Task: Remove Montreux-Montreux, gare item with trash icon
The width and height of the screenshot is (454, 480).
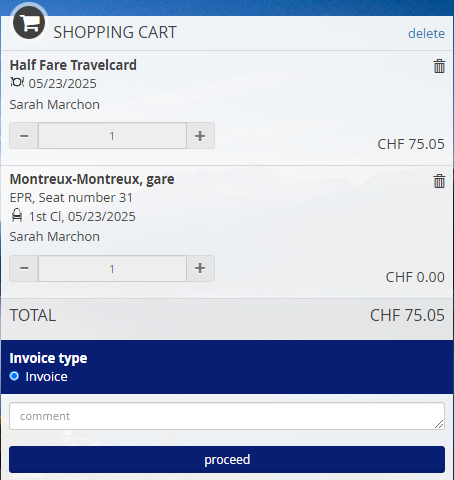Action: pos(439,181)
